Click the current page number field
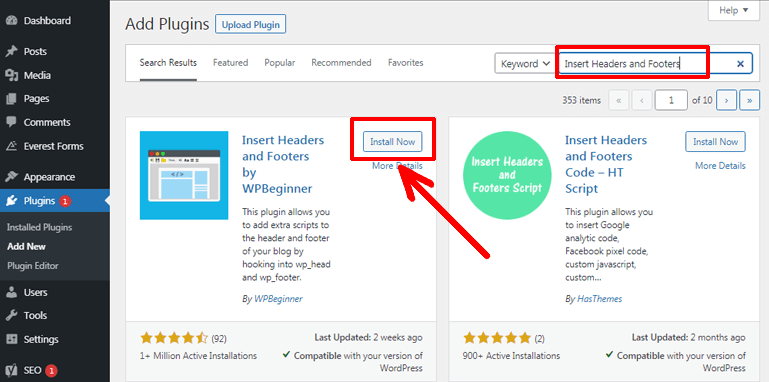The width and height of the screenshot is (769, 382). [671, 100]
